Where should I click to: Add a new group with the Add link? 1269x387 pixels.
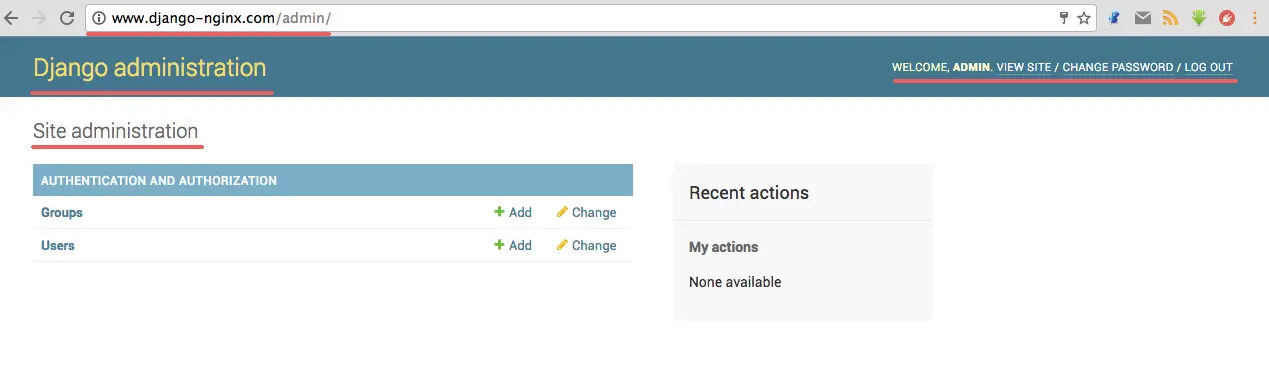[520, 213]
